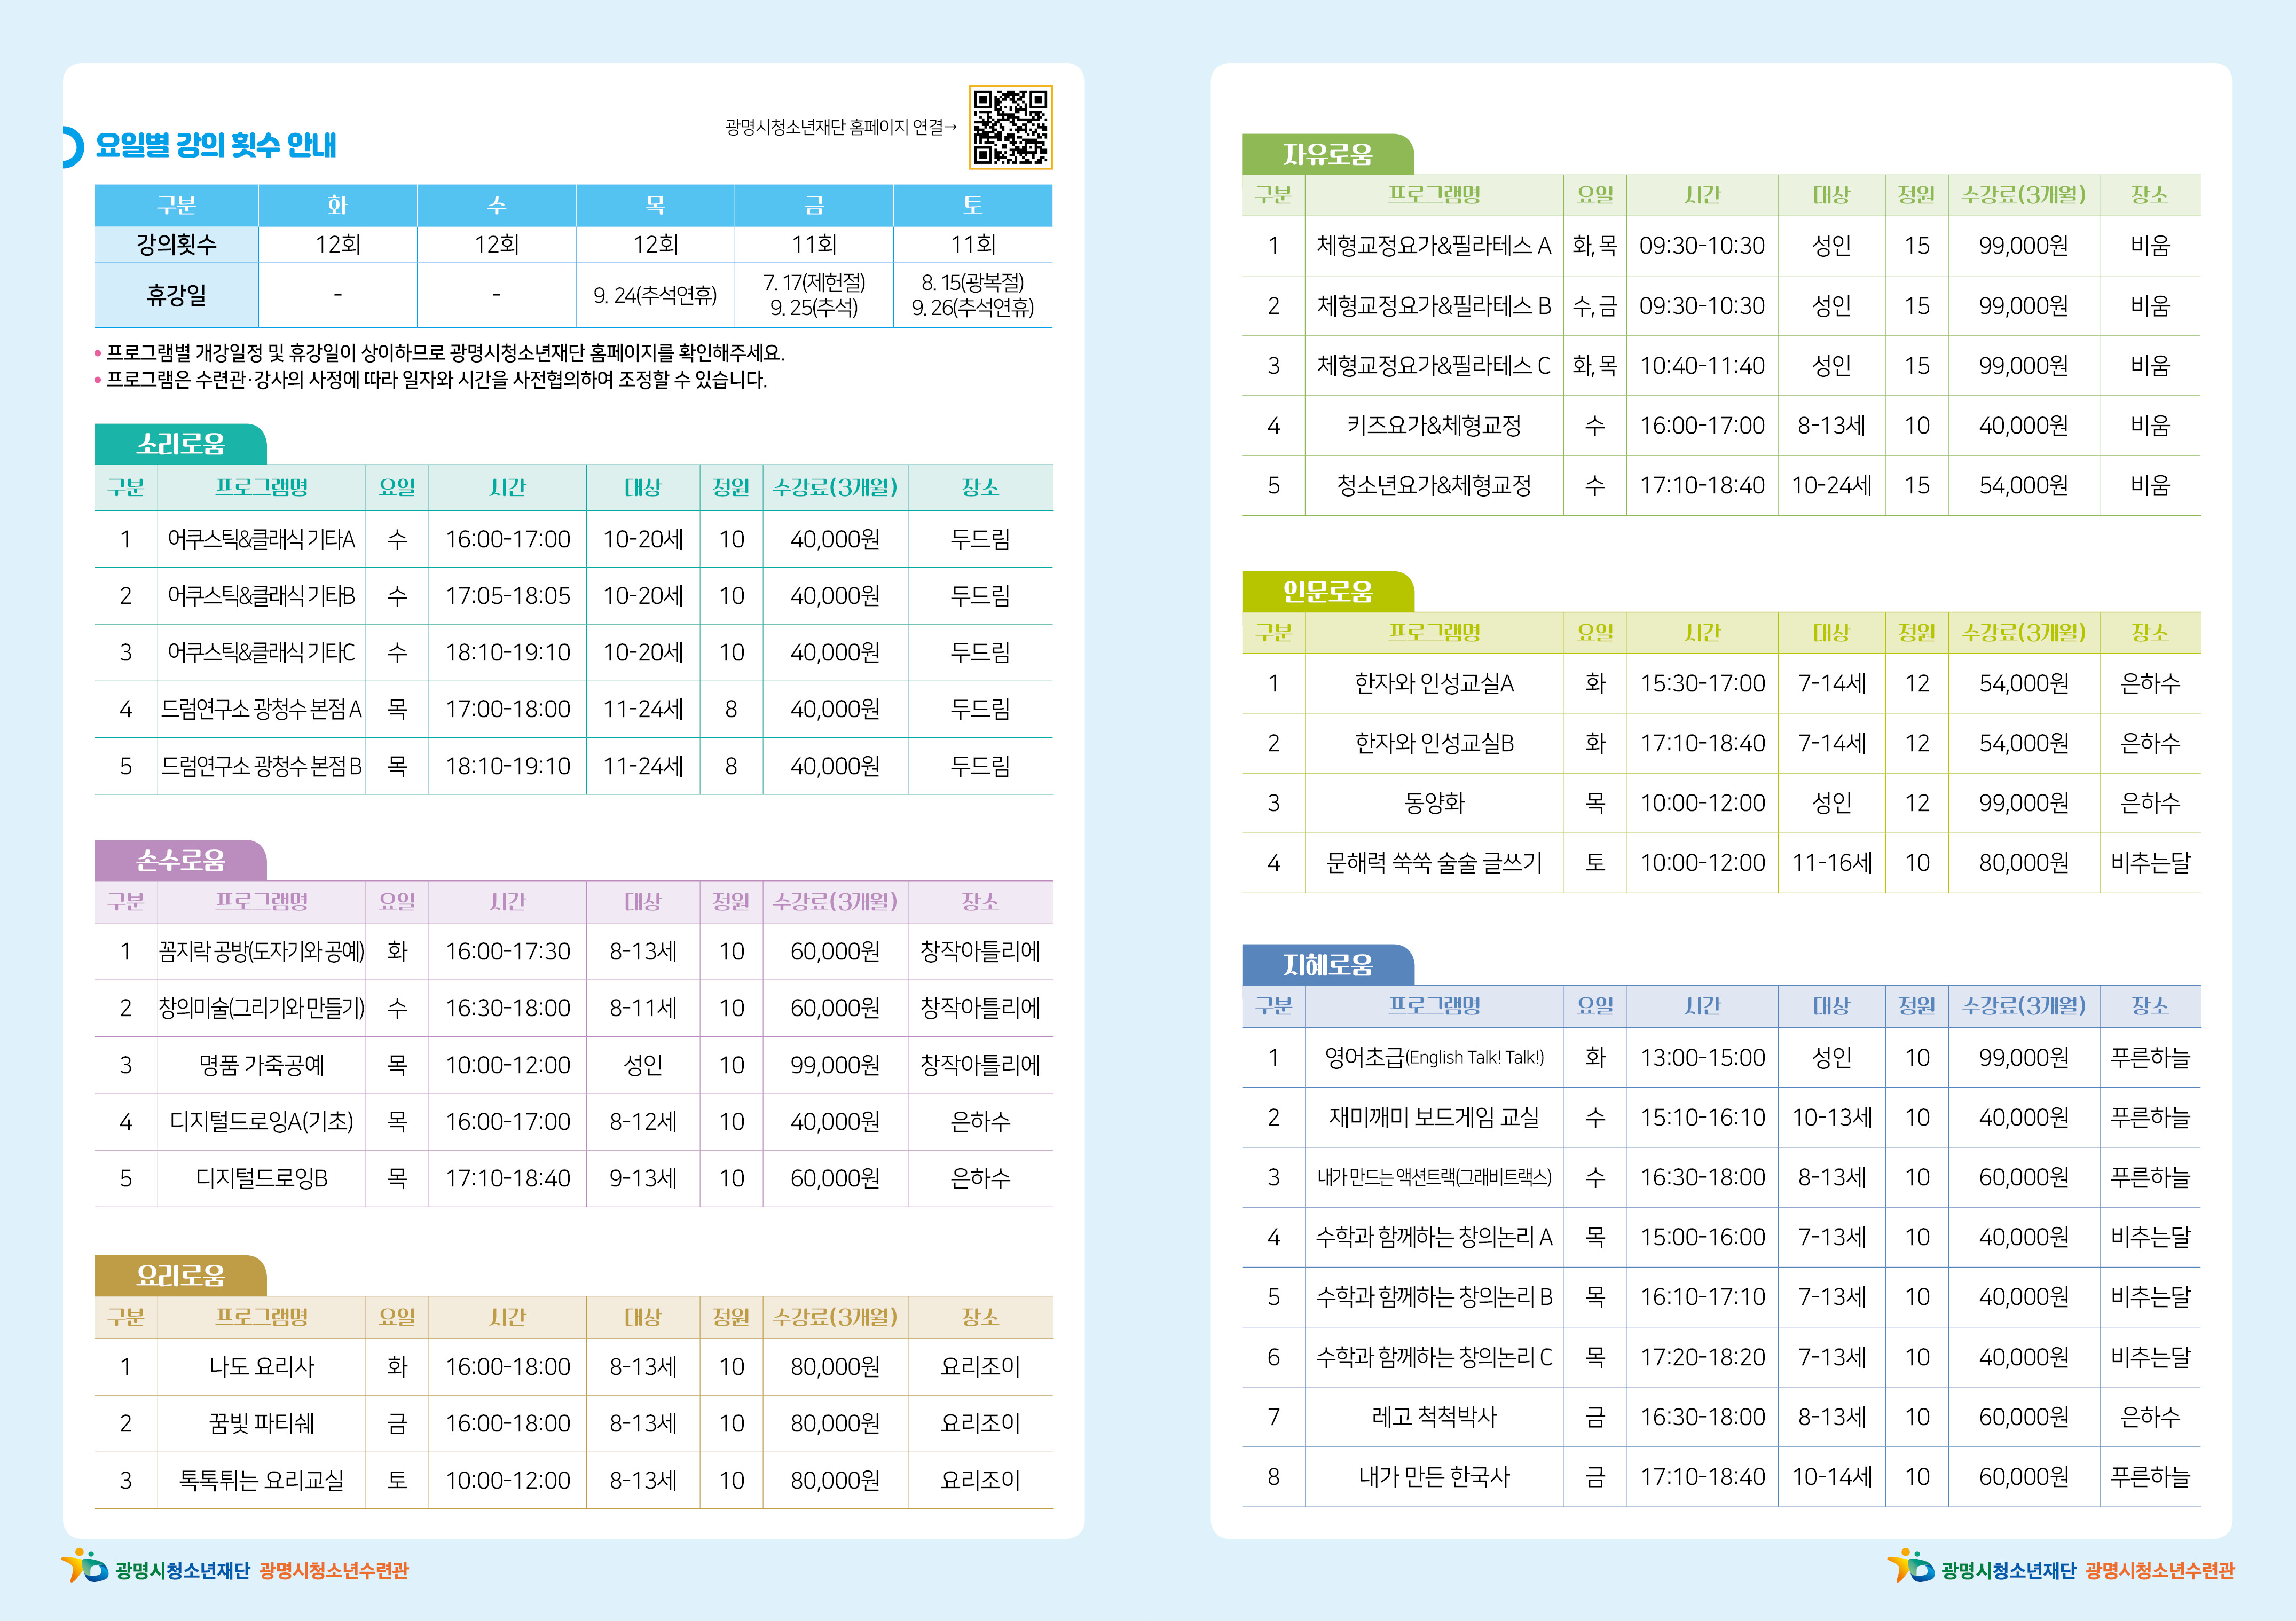The height and width of the screenshot is (1621, 2296).
Task: Select the 지혜로움 section tab
Action: [x=1328, y=965]
